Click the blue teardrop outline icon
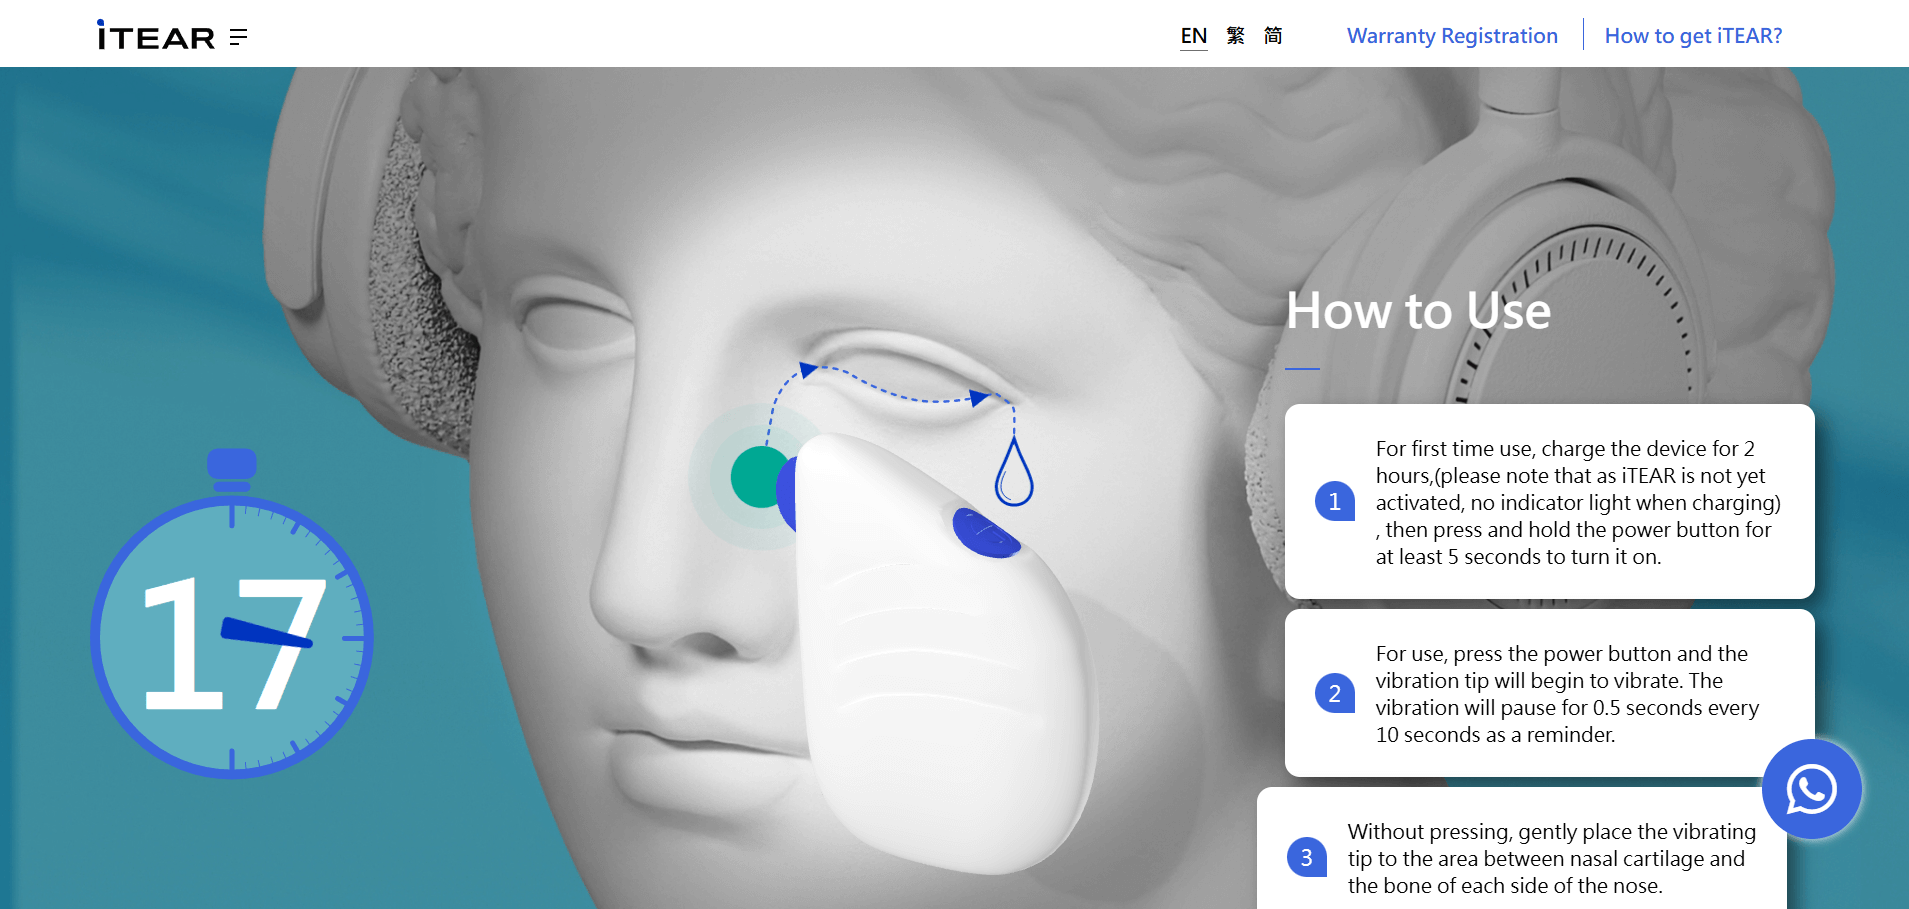1909x909 pixels. coord(1013,474)
